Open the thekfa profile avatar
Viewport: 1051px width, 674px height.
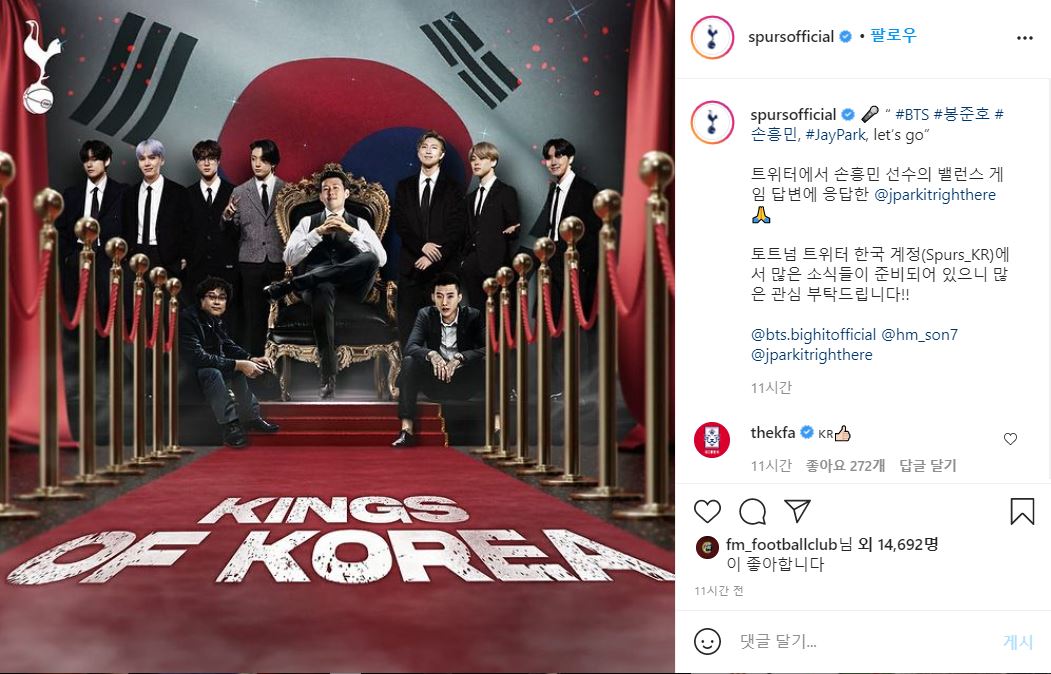(712, 440)
